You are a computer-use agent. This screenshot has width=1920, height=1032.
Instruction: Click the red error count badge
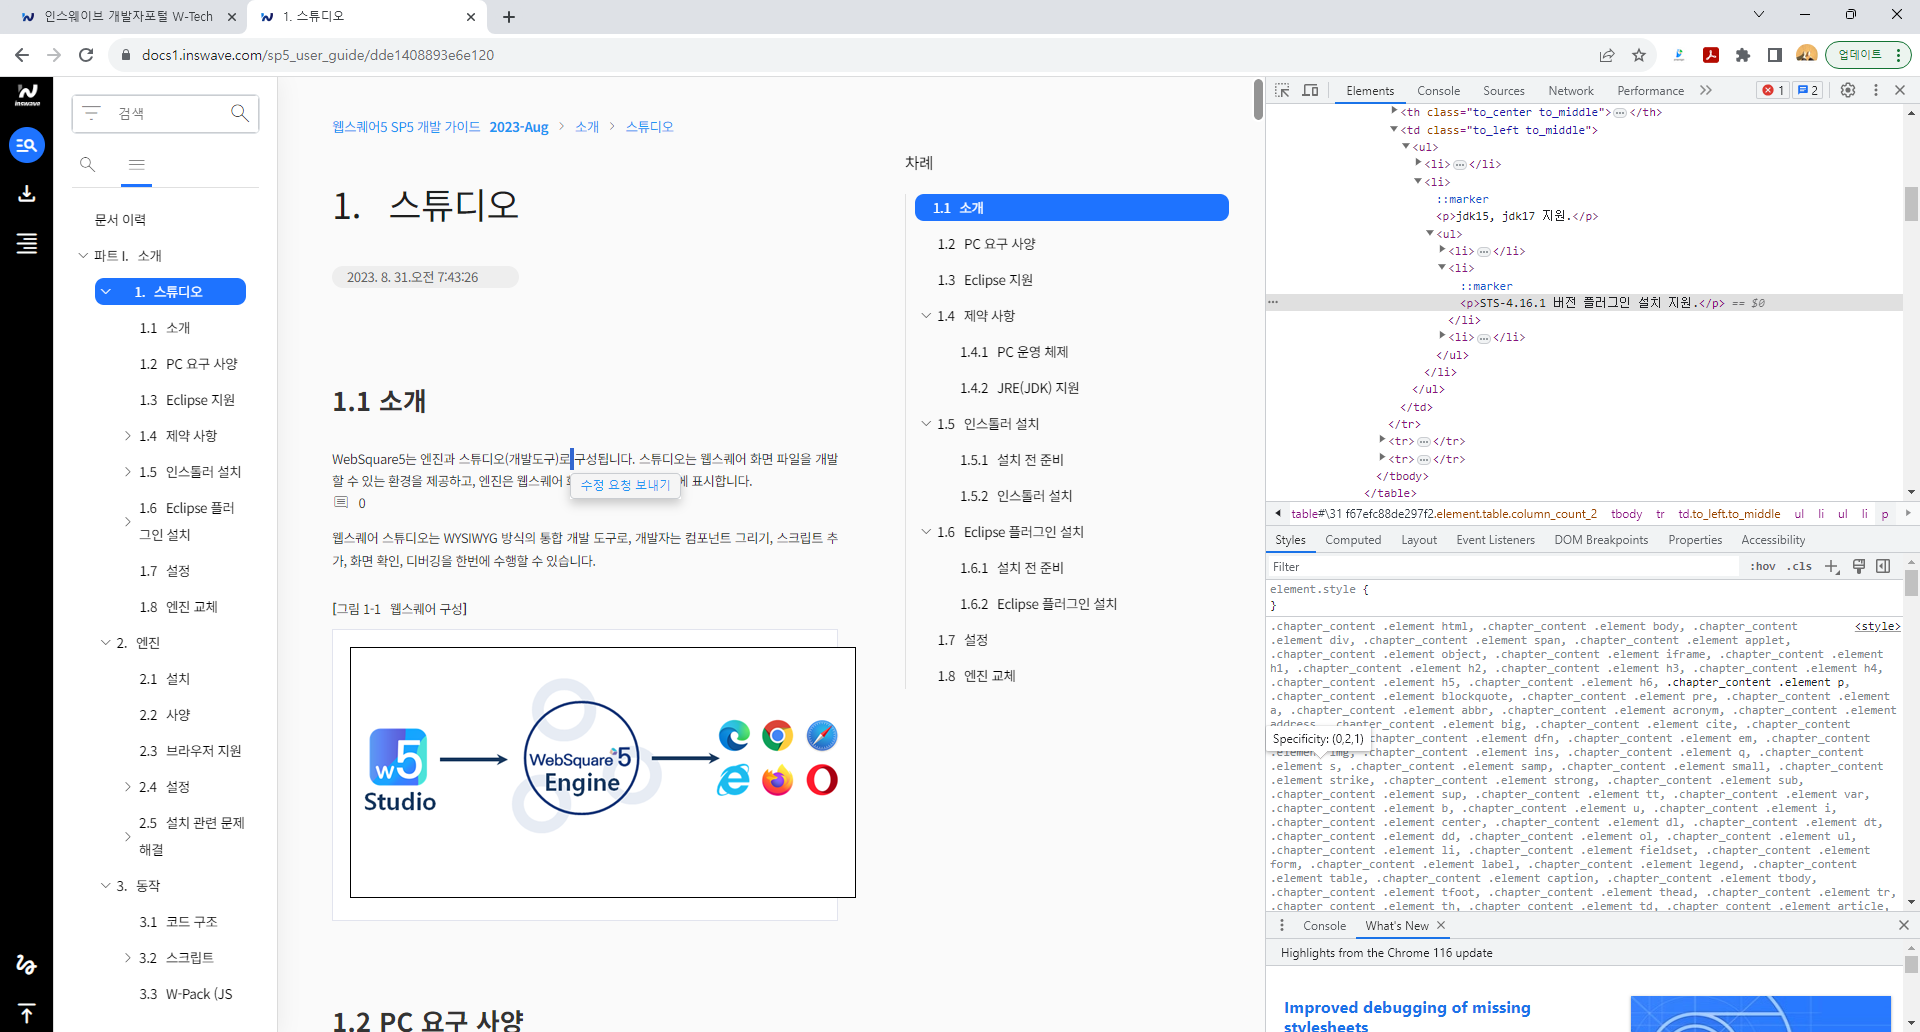click(1774, 90)
